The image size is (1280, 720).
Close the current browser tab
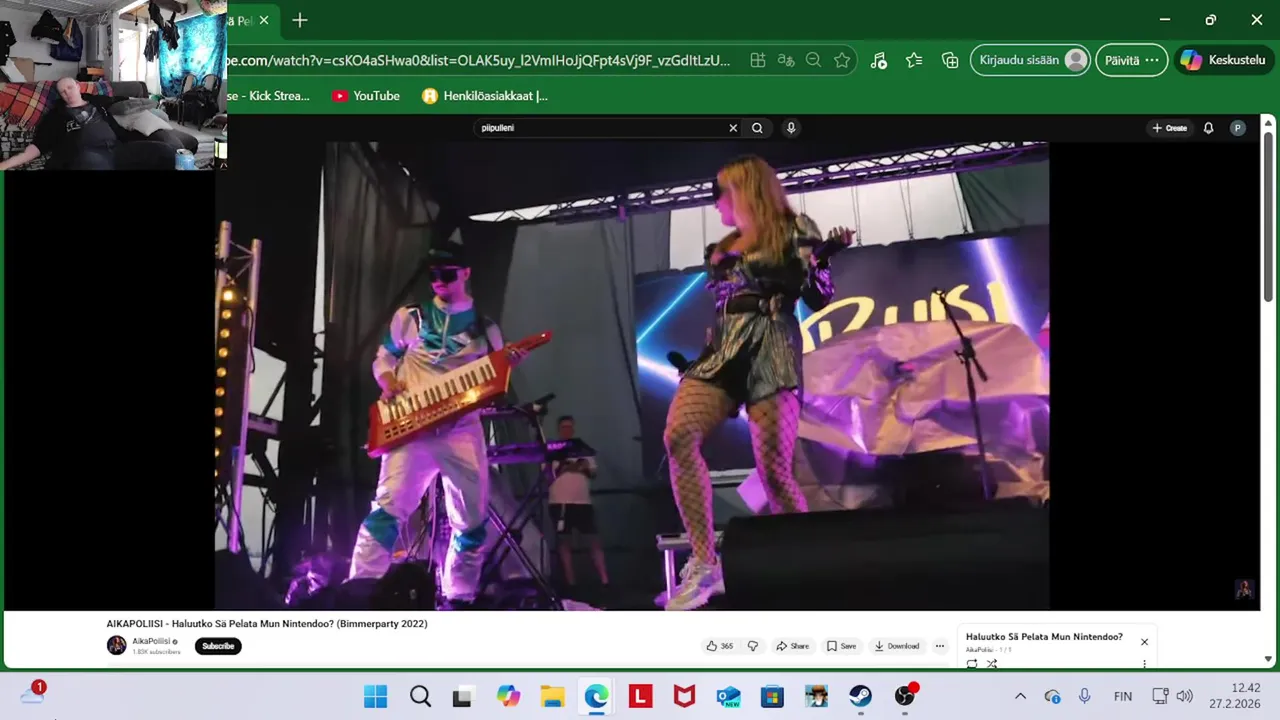coord(264,20)
